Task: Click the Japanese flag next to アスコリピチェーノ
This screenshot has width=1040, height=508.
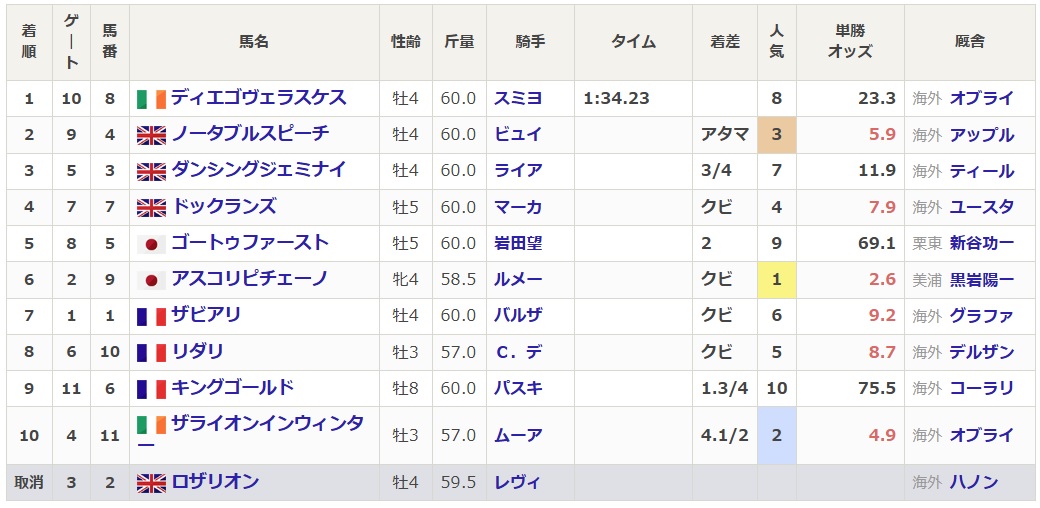Action: click(151, 280)
